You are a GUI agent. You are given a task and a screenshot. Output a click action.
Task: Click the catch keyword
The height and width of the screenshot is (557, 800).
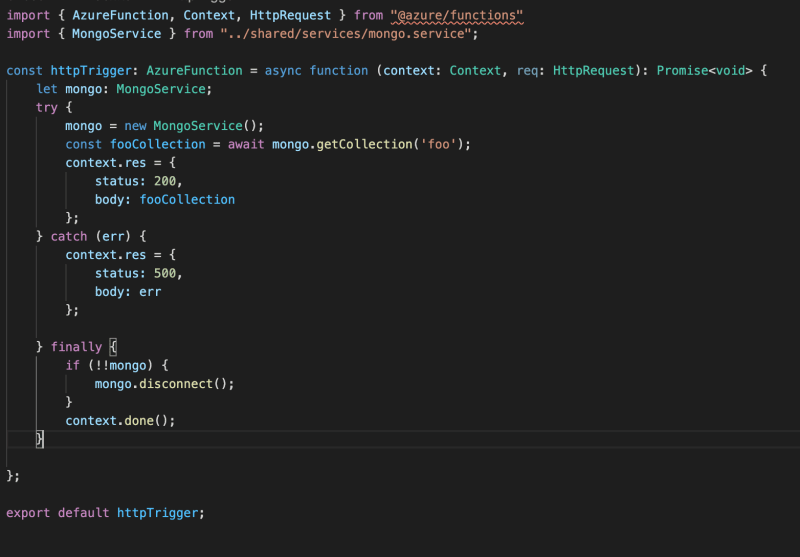(x=69, y=237)
